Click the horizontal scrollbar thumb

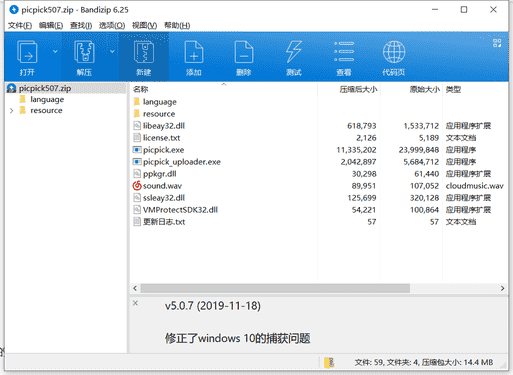[x=275, y=288]
